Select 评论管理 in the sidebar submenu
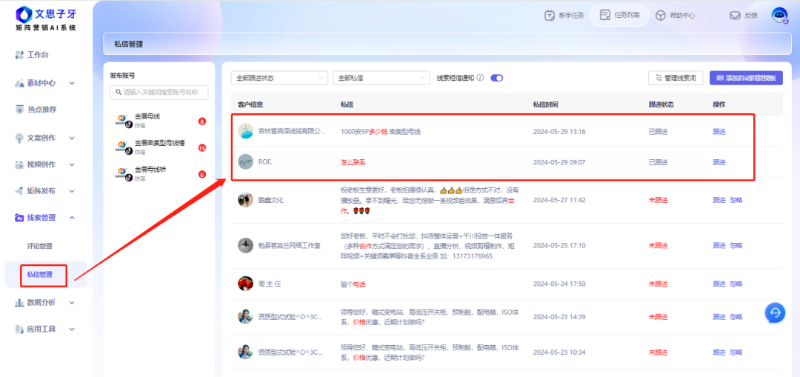 click(x=40, y=246)
